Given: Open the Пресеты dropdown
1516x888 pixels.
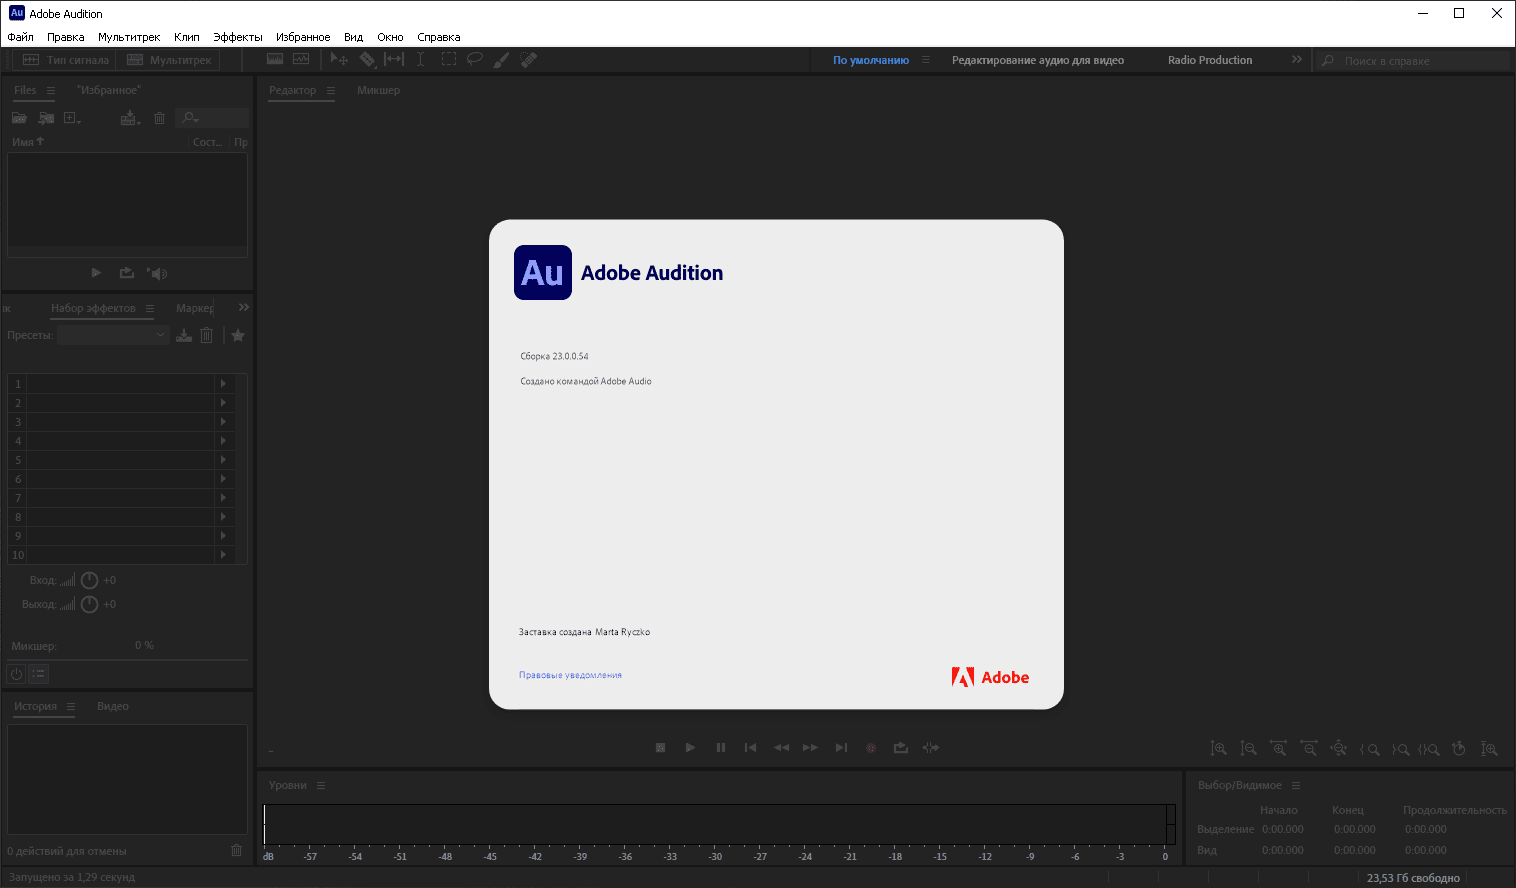Looking at the screenshot, I should click(113, 335).
